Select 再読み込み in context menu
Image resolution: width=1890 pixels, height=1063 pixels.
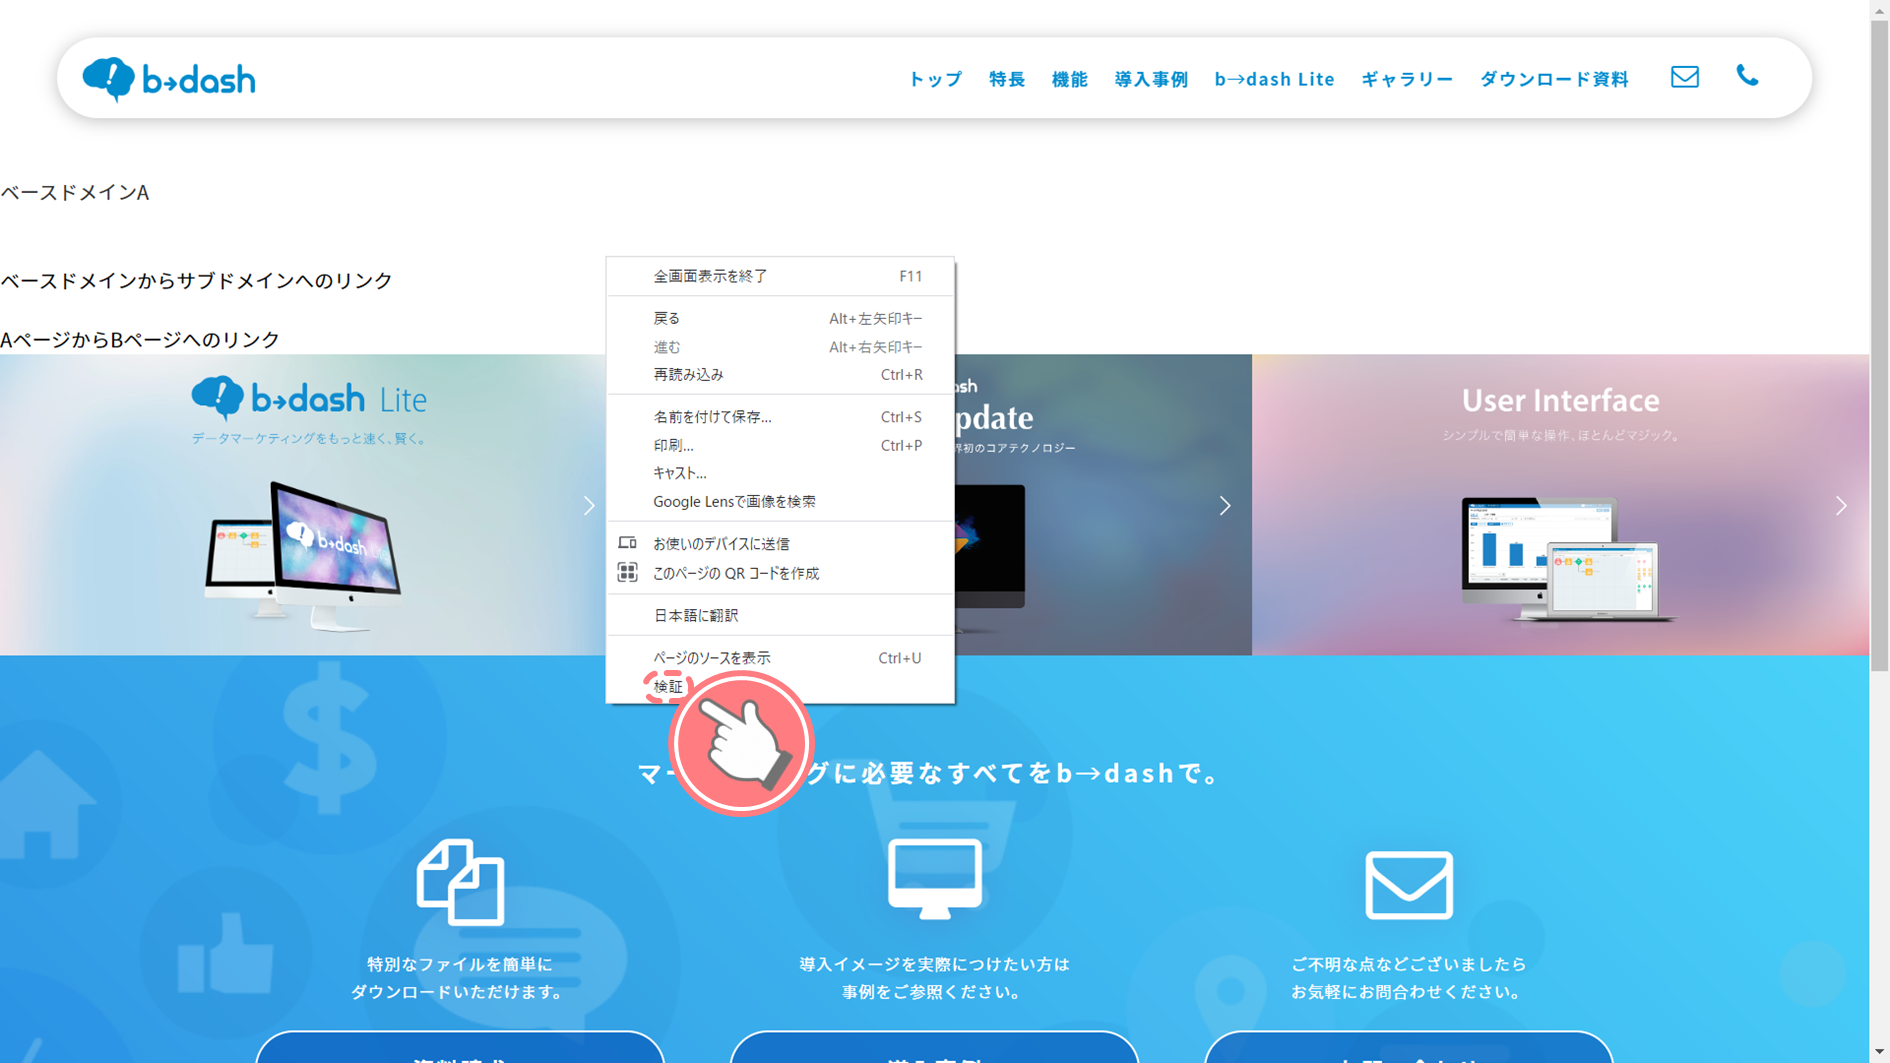(x=780, y=374)
